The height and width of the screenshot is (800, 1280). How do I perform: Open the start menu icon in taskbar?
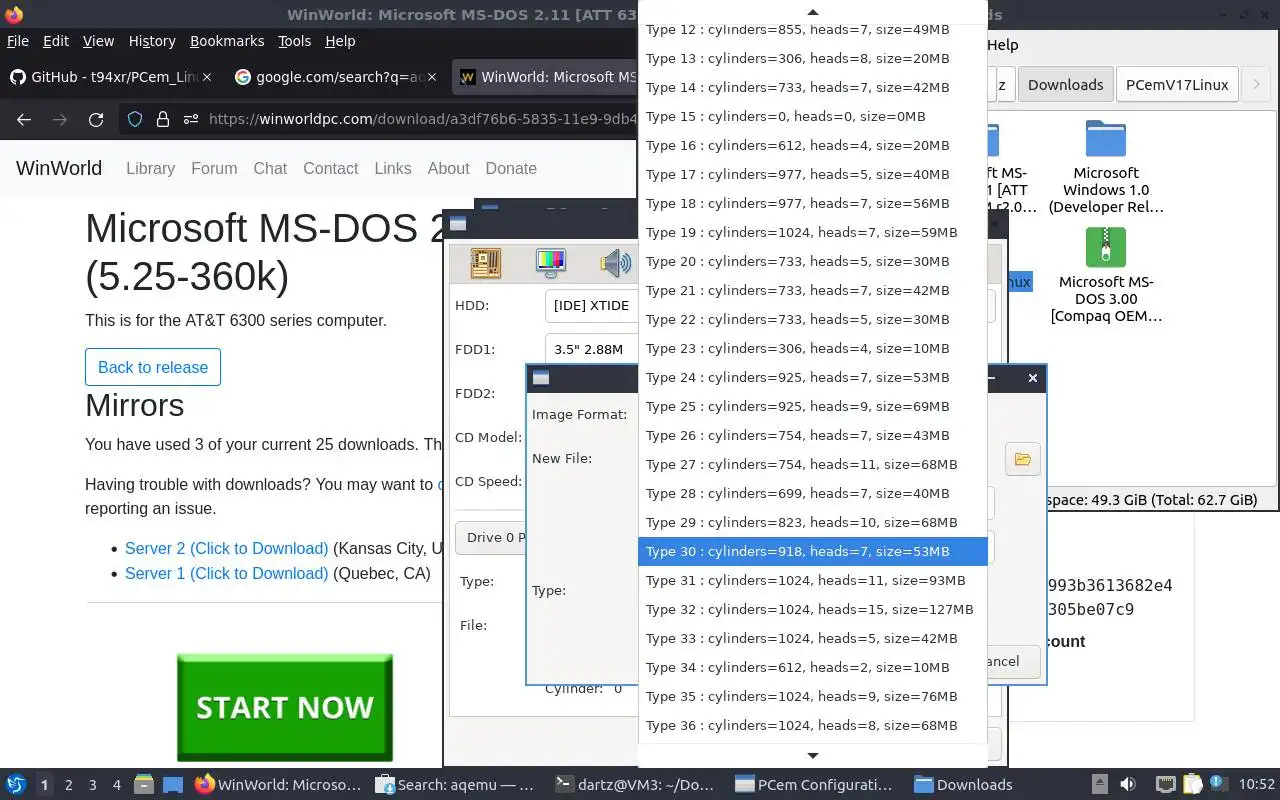pos(16,785)
